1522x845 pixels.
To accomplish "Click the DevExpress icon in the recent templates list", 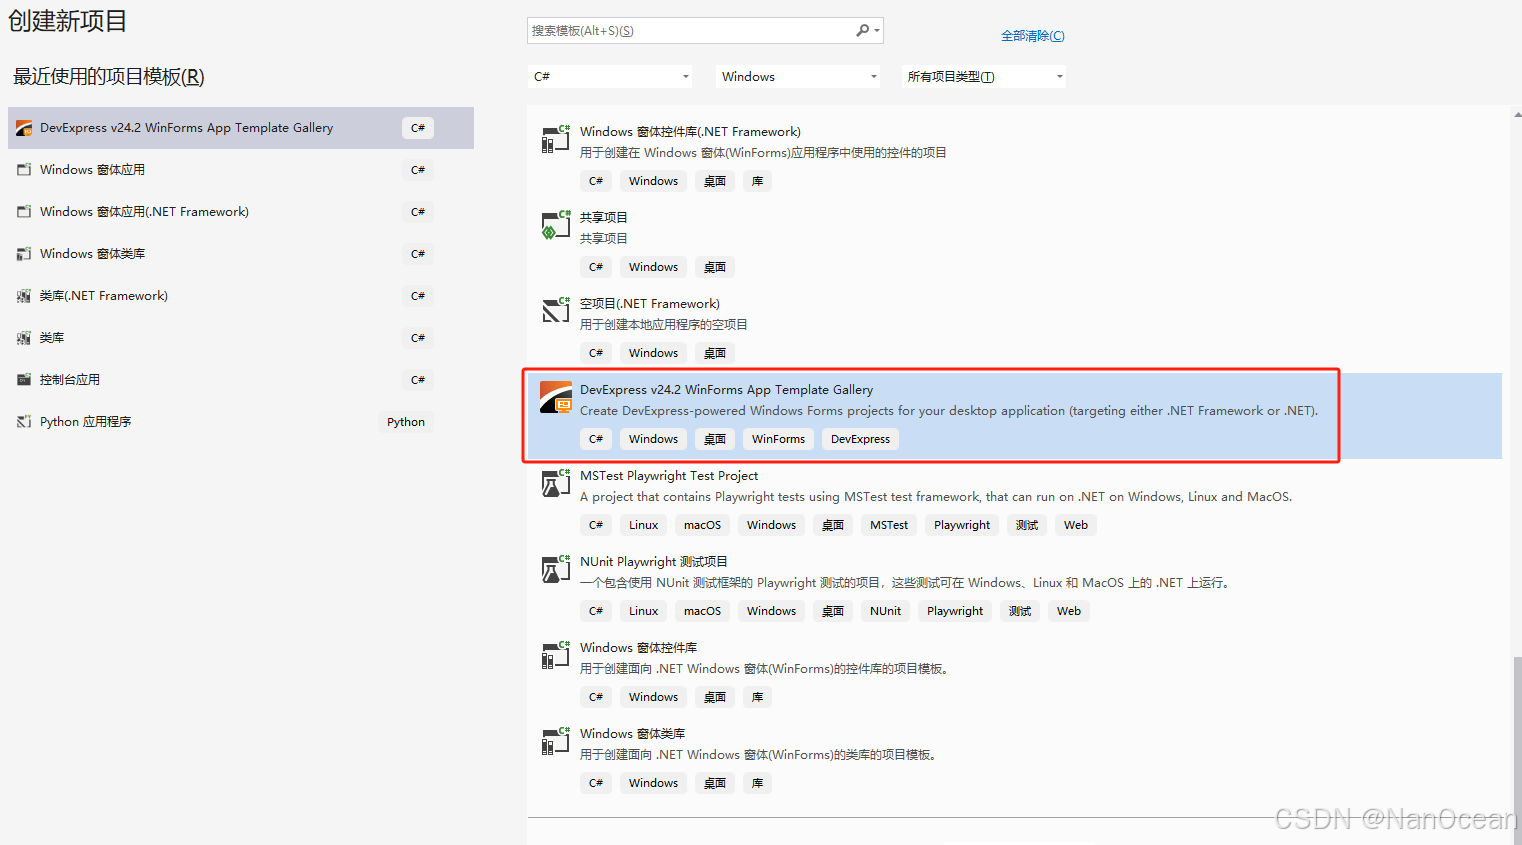I will click(x=24, y=128).
